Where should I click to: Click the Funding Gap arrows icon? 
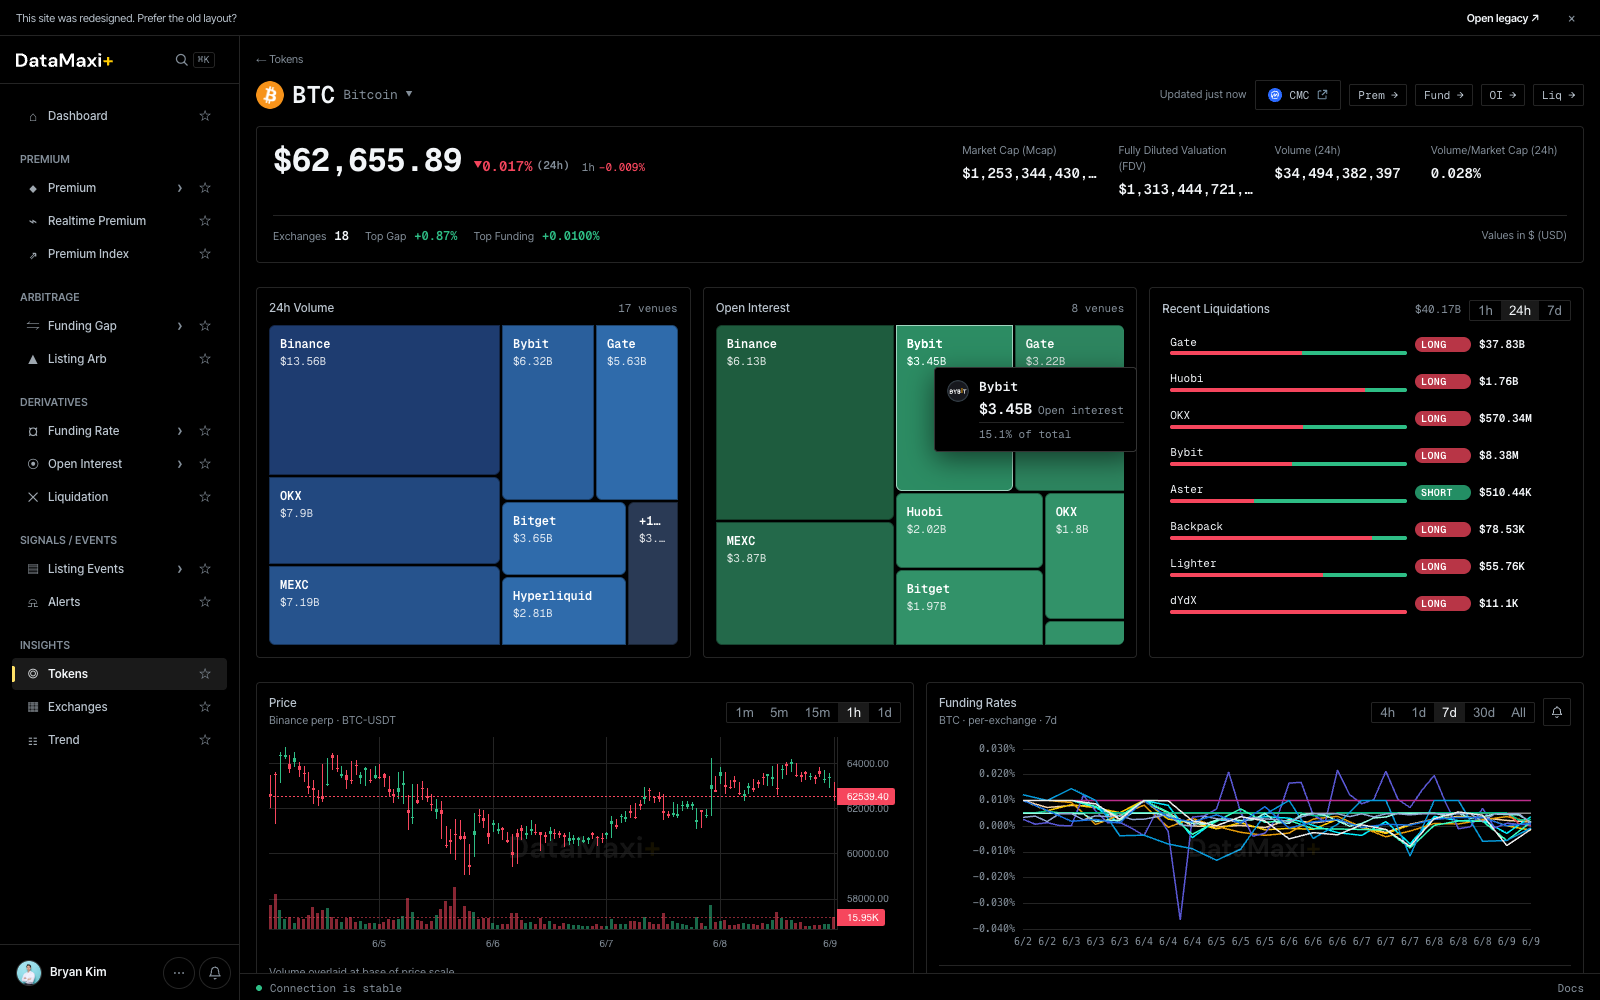pos(33,326)
